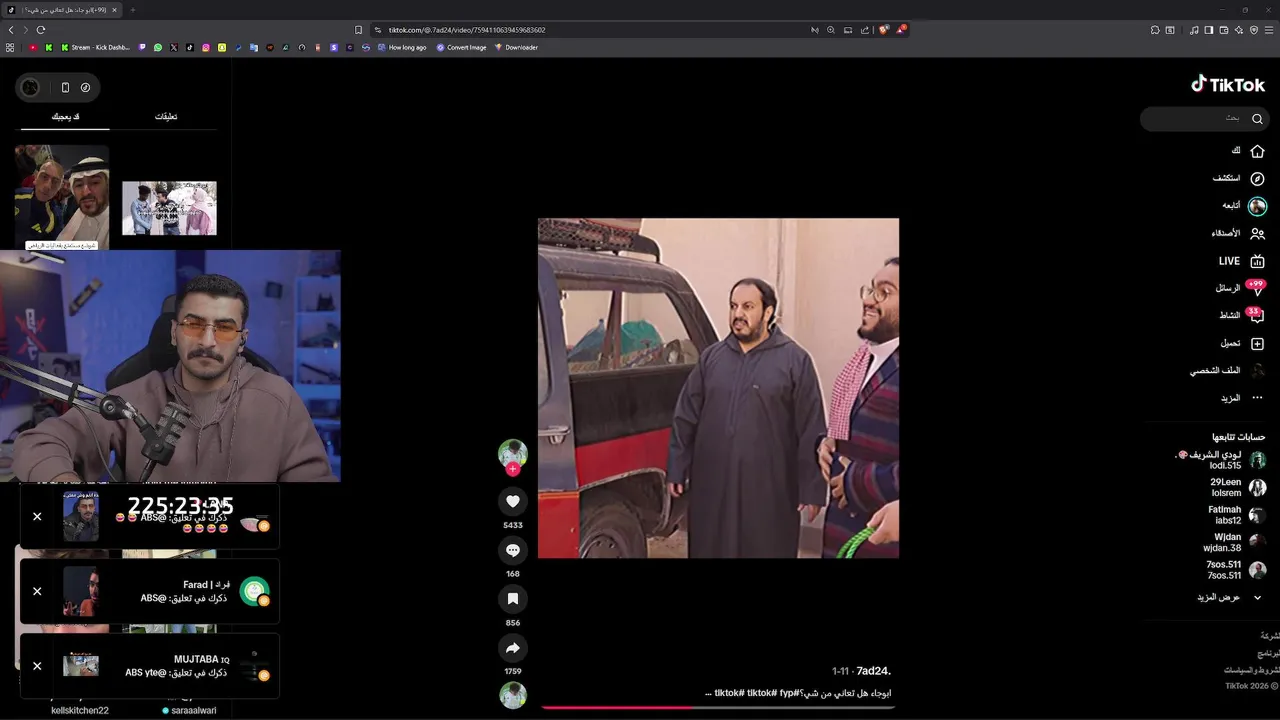1280x720 pixels.
Task: Open the TikTok Home (لك) icon
Action: (x=1257, y=151)
